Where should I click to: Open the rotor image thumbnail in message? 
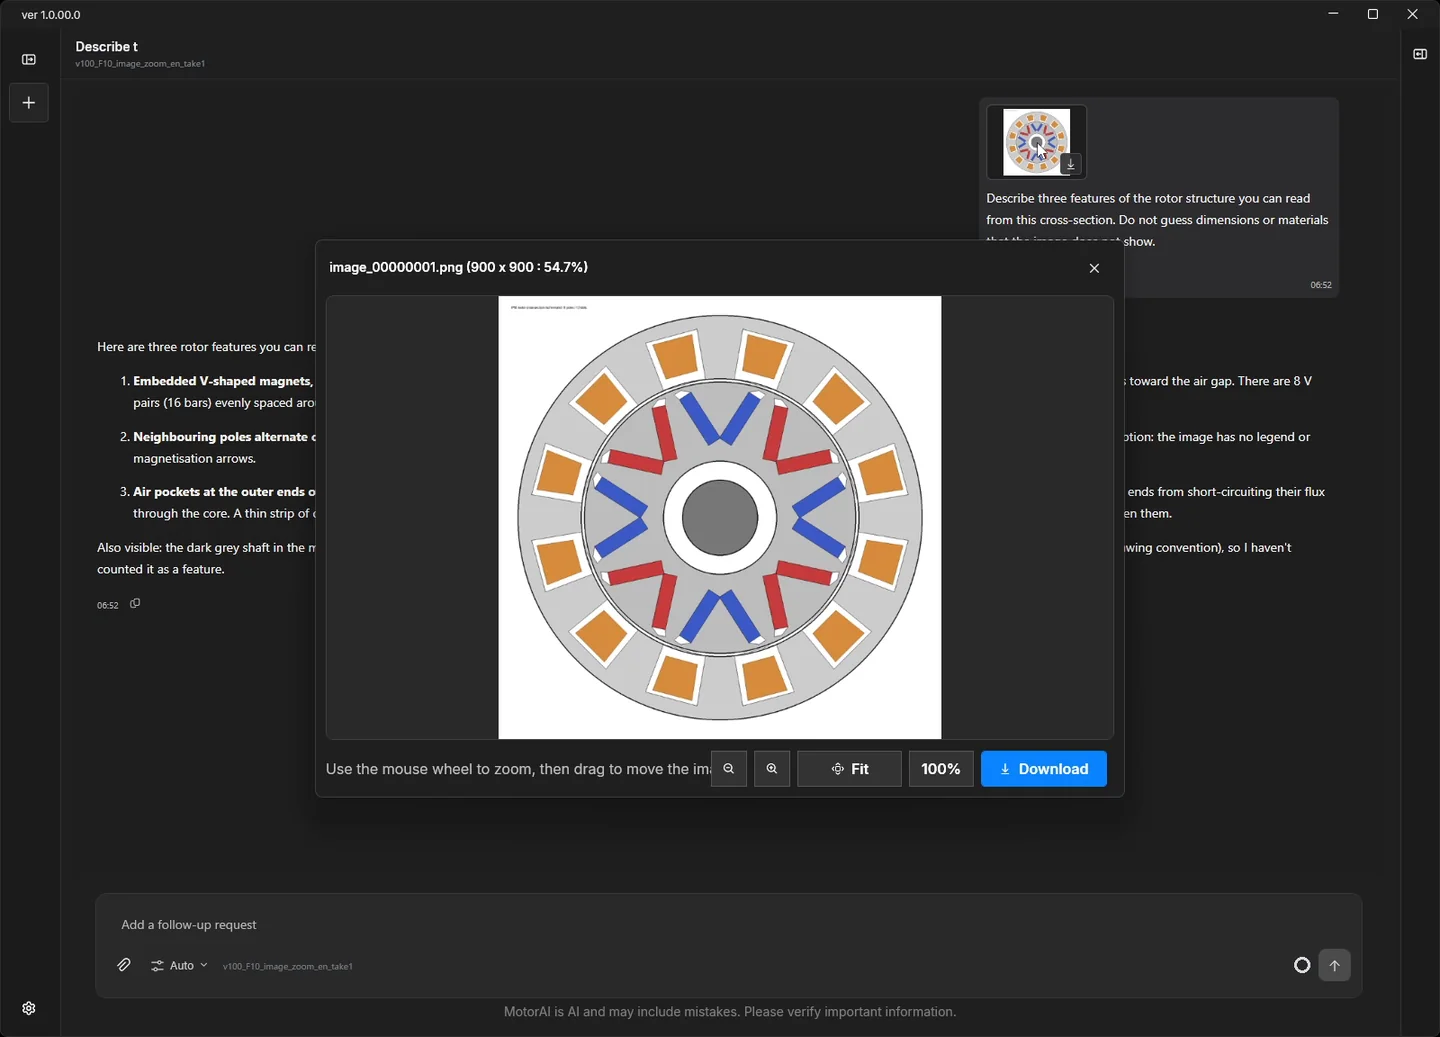coord(1037,142)
